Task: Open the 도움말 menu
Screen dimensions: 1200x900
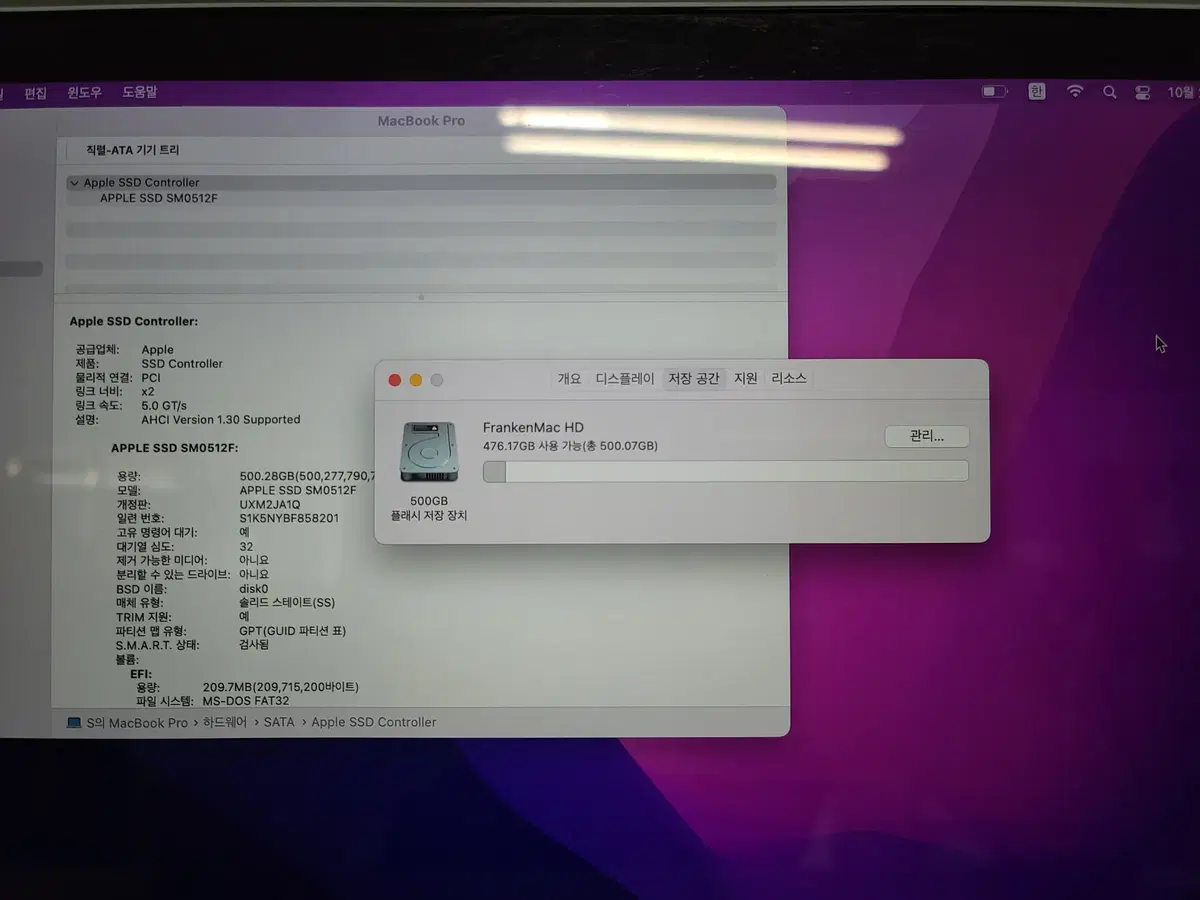Action: tap(139, 92)
